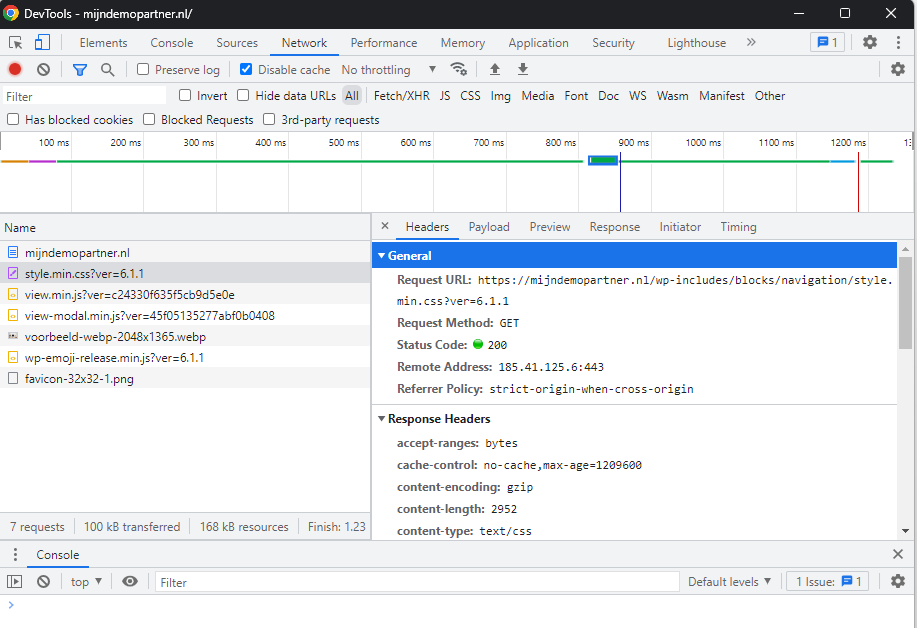
Task: Open the Default levels dropdown
Action: [x=729, y=582]
